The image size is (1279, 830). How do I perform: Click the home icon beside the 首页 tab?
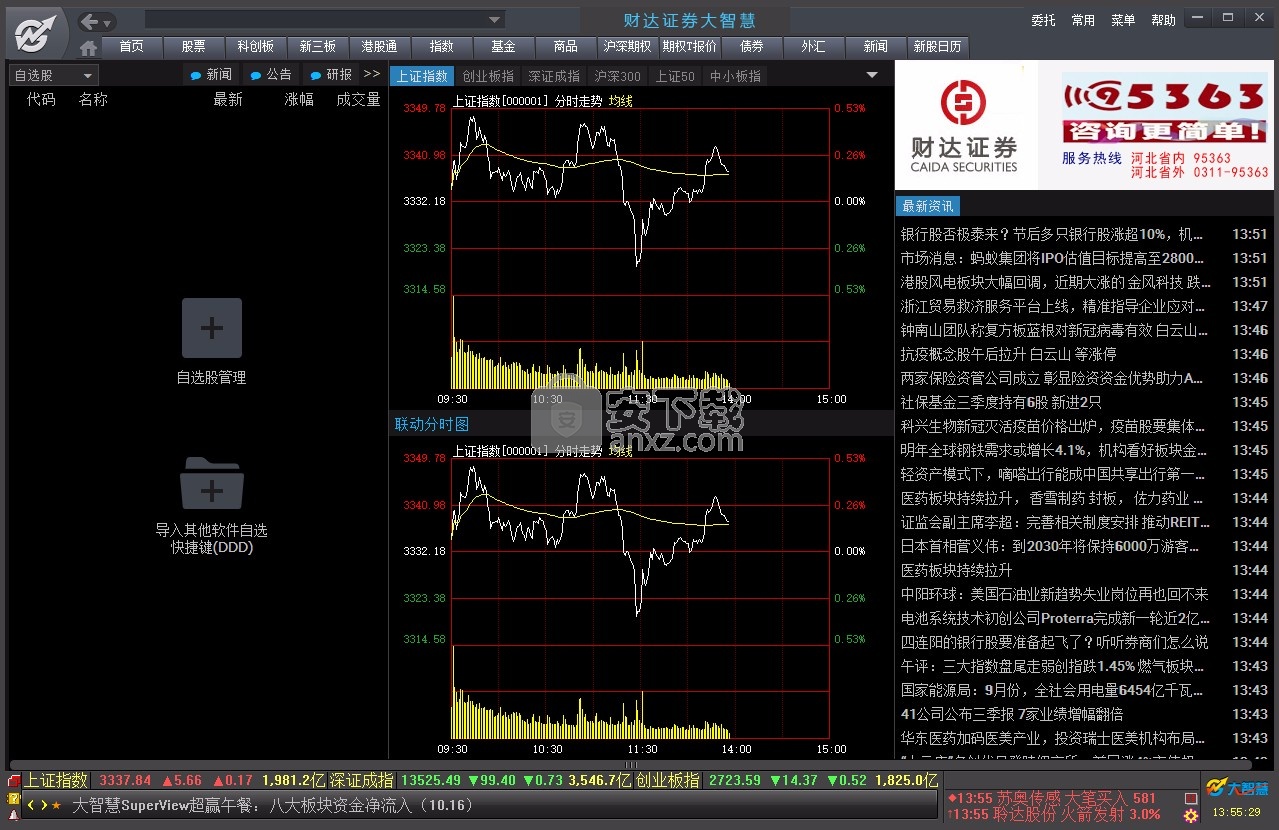(88, 47)
